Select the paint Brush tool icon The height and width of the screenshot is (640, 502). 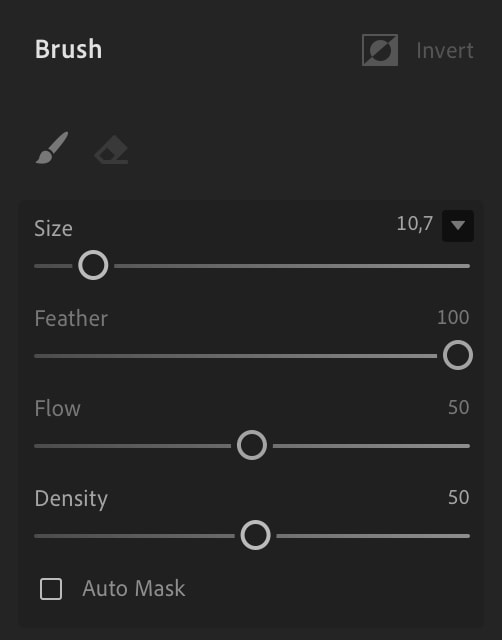point(52,148)
